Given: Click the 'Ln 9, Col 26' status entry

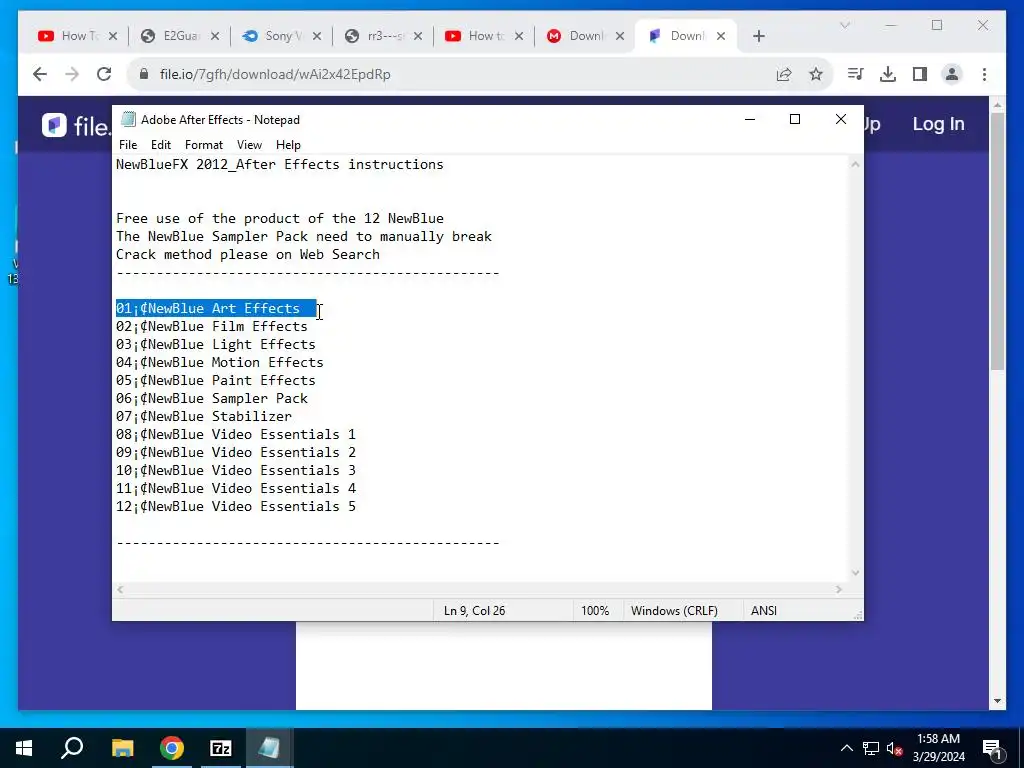Looking at the screenshot, I should (474, 611).
